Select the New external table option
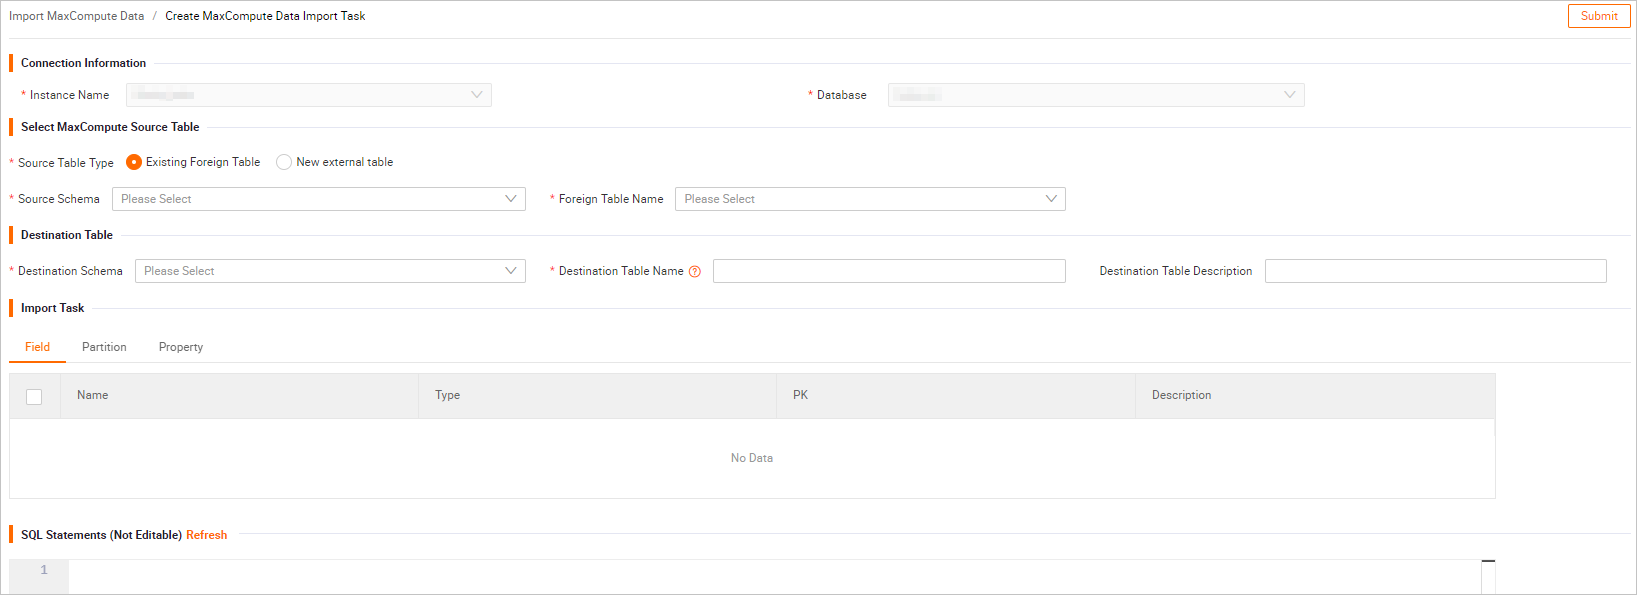1637x595 pixels. [x=284, y=162]
